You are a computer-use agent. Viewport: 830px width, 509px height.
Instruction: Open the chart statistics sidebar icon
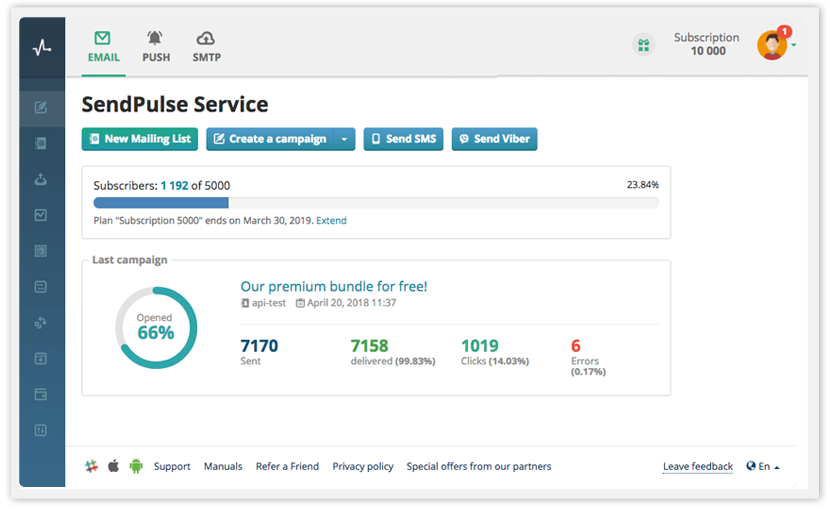(41, 215)
